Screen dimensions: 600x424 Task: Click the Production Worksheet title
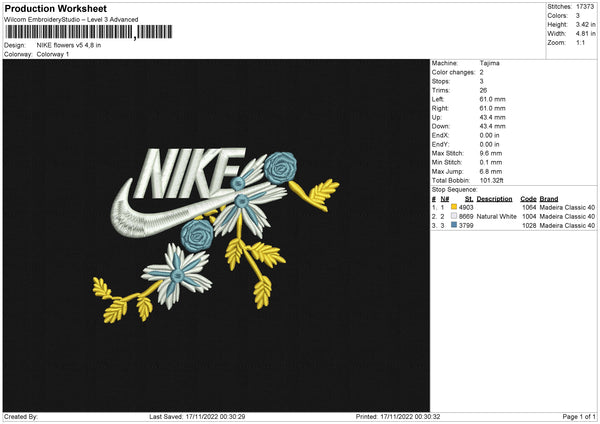[x=55, y=8]
